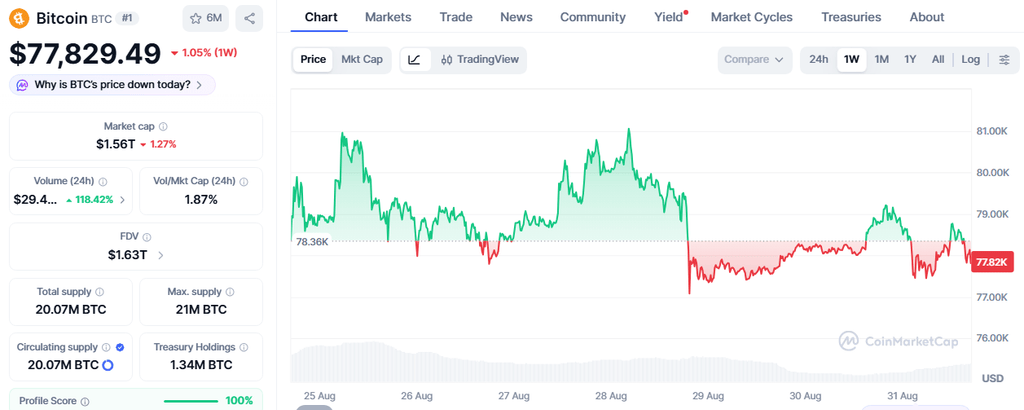The width and height of the screenshot is (1024, 410).
Task: Open the News tab
Action: pos(516,18)
